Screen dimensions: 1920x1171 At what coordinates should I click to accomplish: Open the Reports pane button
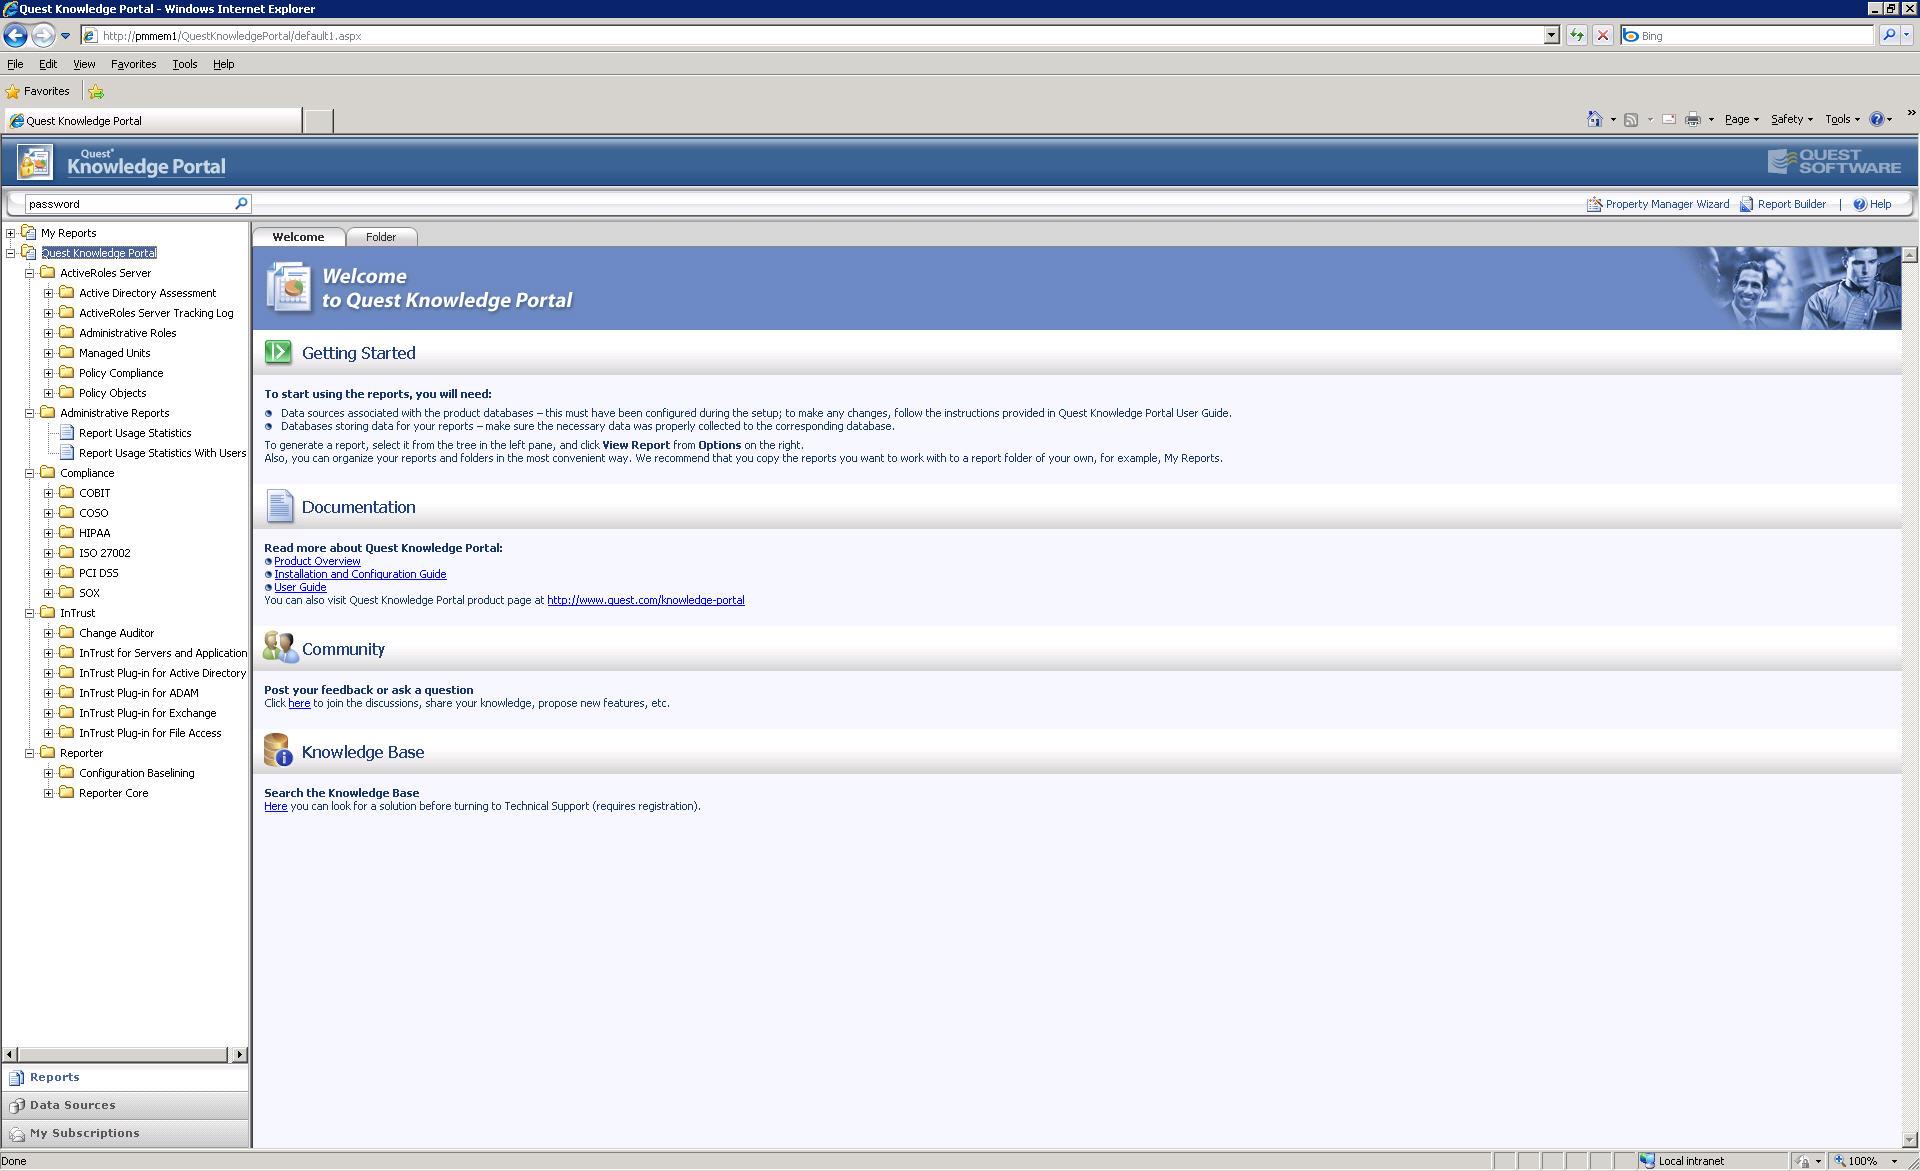pyautogui.click(x=125, y=1077)
